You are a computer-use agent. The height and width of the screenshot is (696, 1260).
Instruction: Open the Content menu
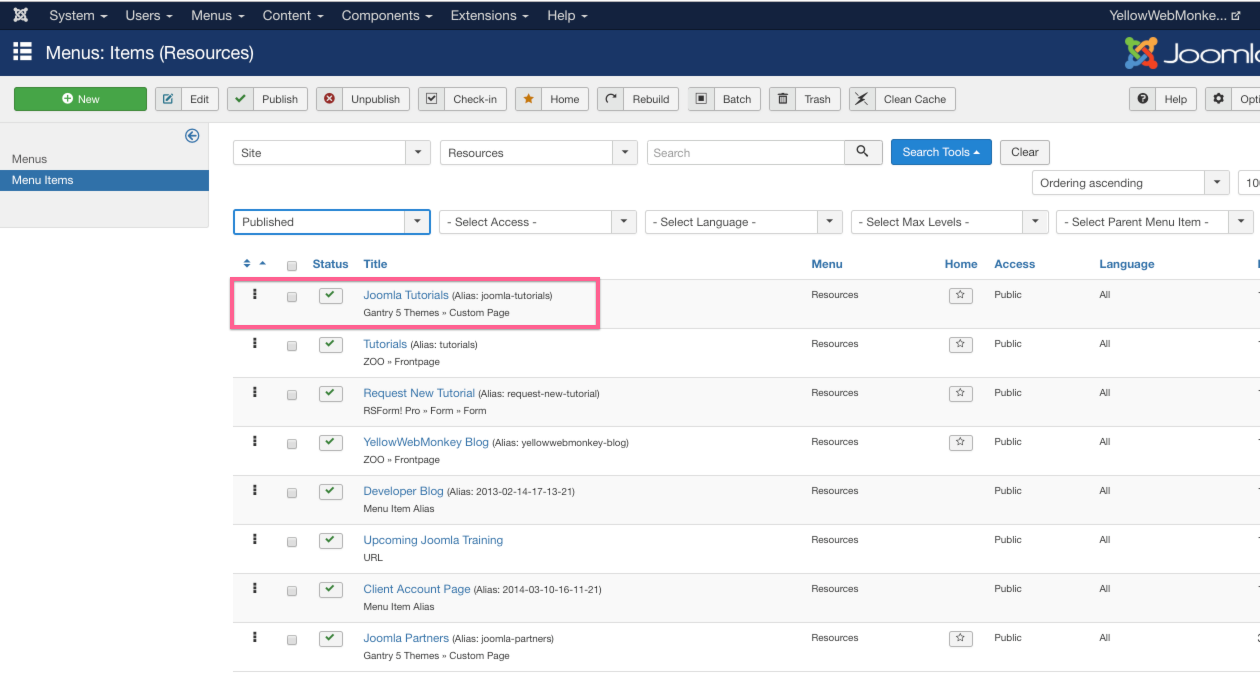293,15
